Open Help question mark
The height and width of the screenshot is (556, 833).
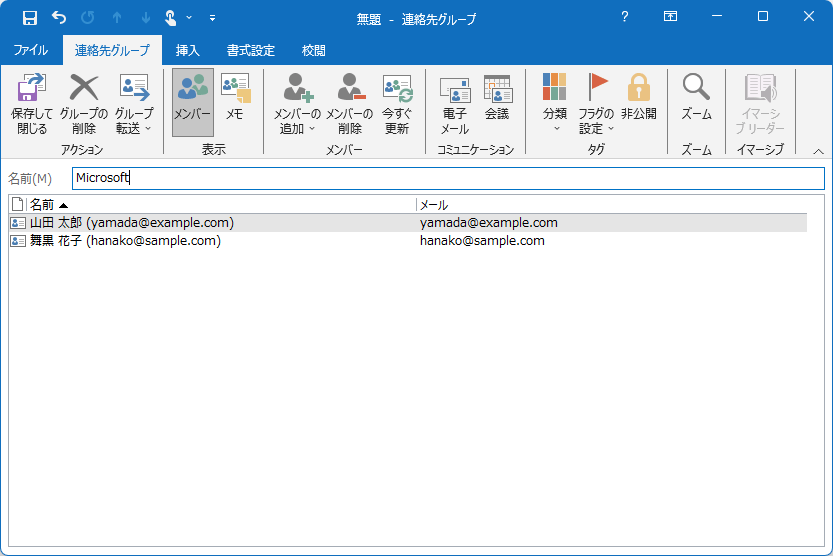click(x=625, y=17)
